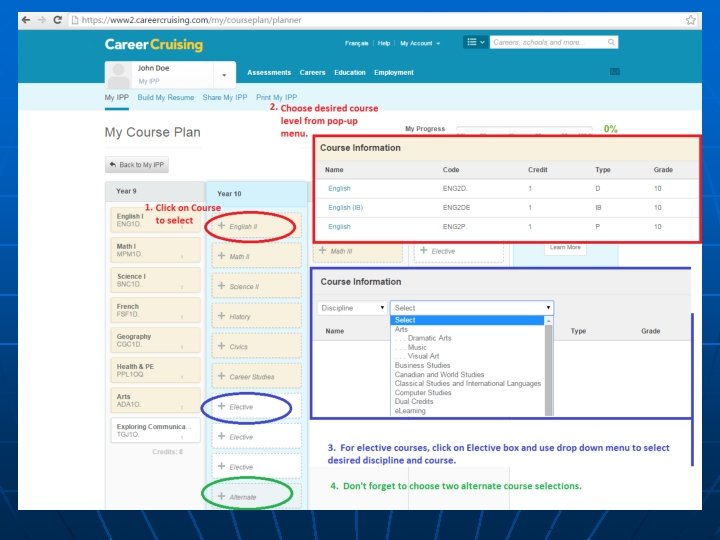Image resolution: width=720 pixels, height=540 pixels.
Task: Add the Science II course
Action: click(x=256, y=287)
